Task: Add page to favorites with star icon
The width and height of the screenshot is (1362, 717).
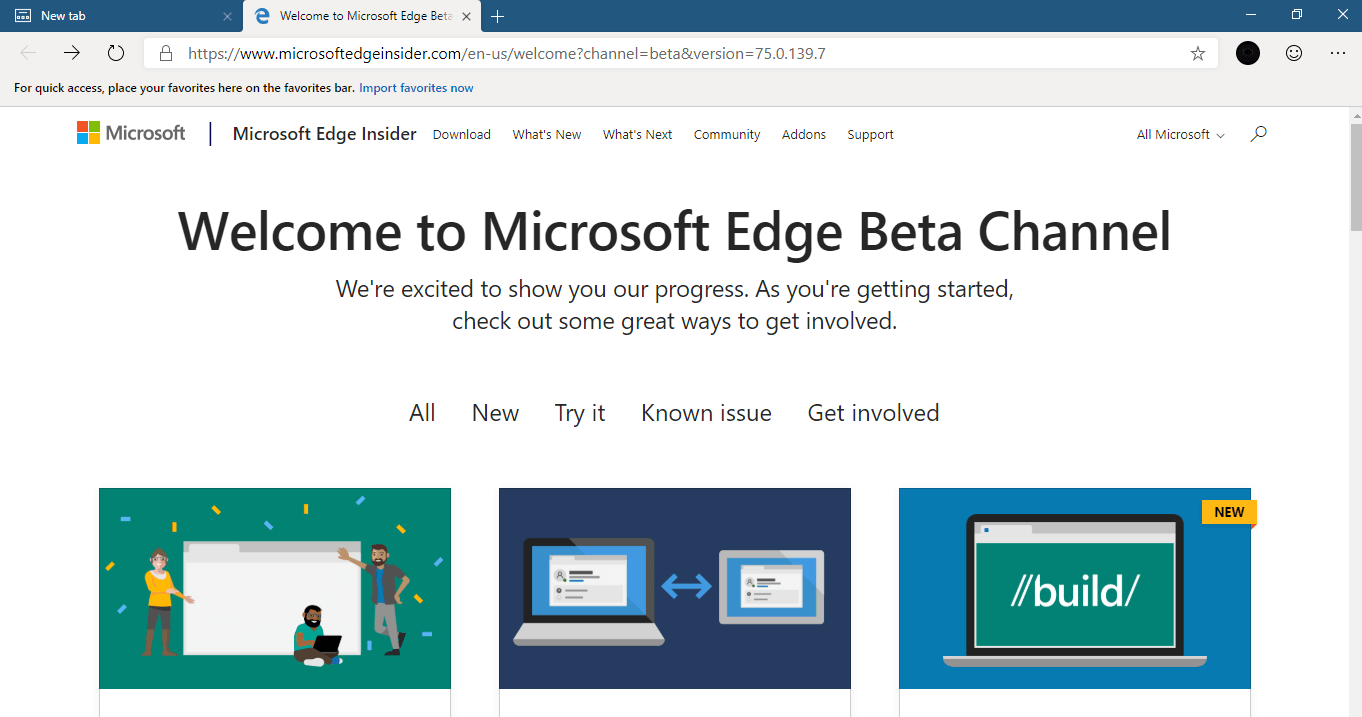Action: (x=1198, y=54)
